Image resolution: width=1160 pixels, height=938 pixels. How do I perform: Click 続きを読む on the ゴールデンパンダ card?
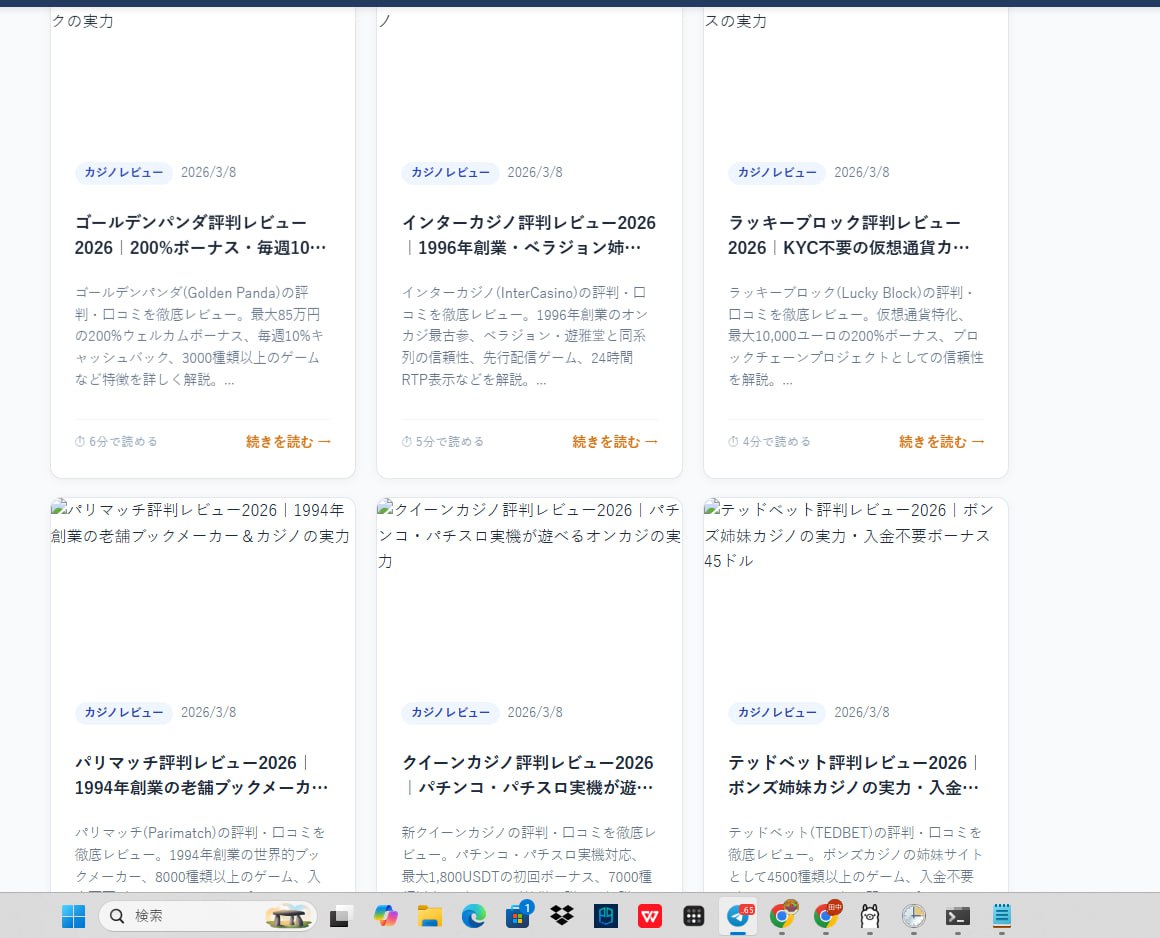point(288,441)
